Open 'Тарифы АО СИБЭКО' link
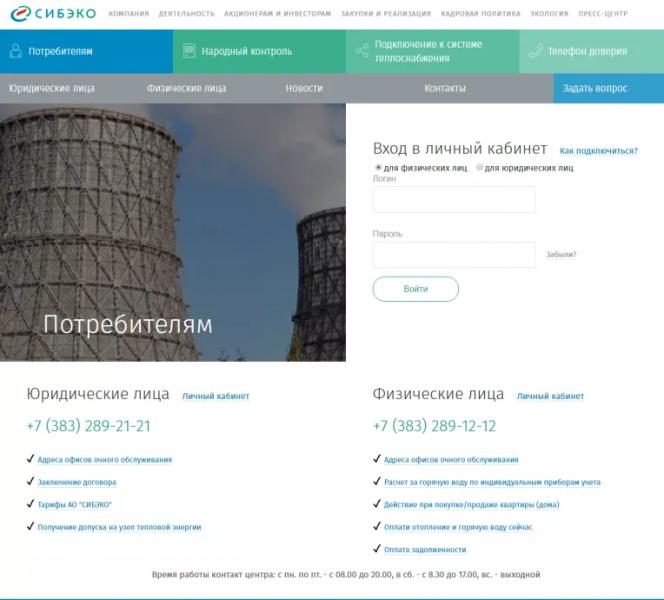 75,504
